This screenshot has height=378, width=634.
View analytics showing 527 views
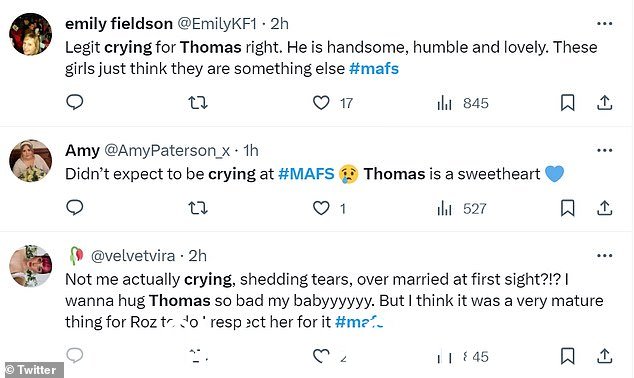[x=462, y=209]
